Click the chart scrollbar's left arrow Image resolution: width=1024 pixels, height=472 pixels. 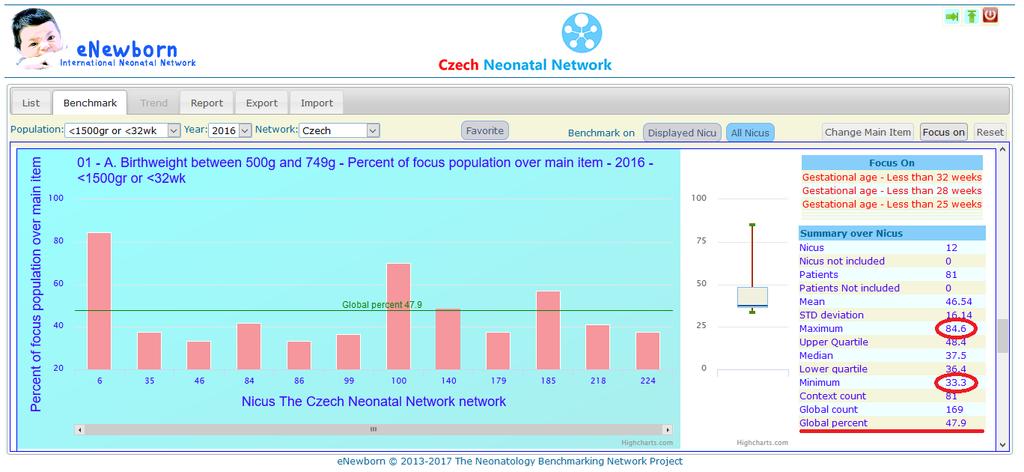point(80,430)
